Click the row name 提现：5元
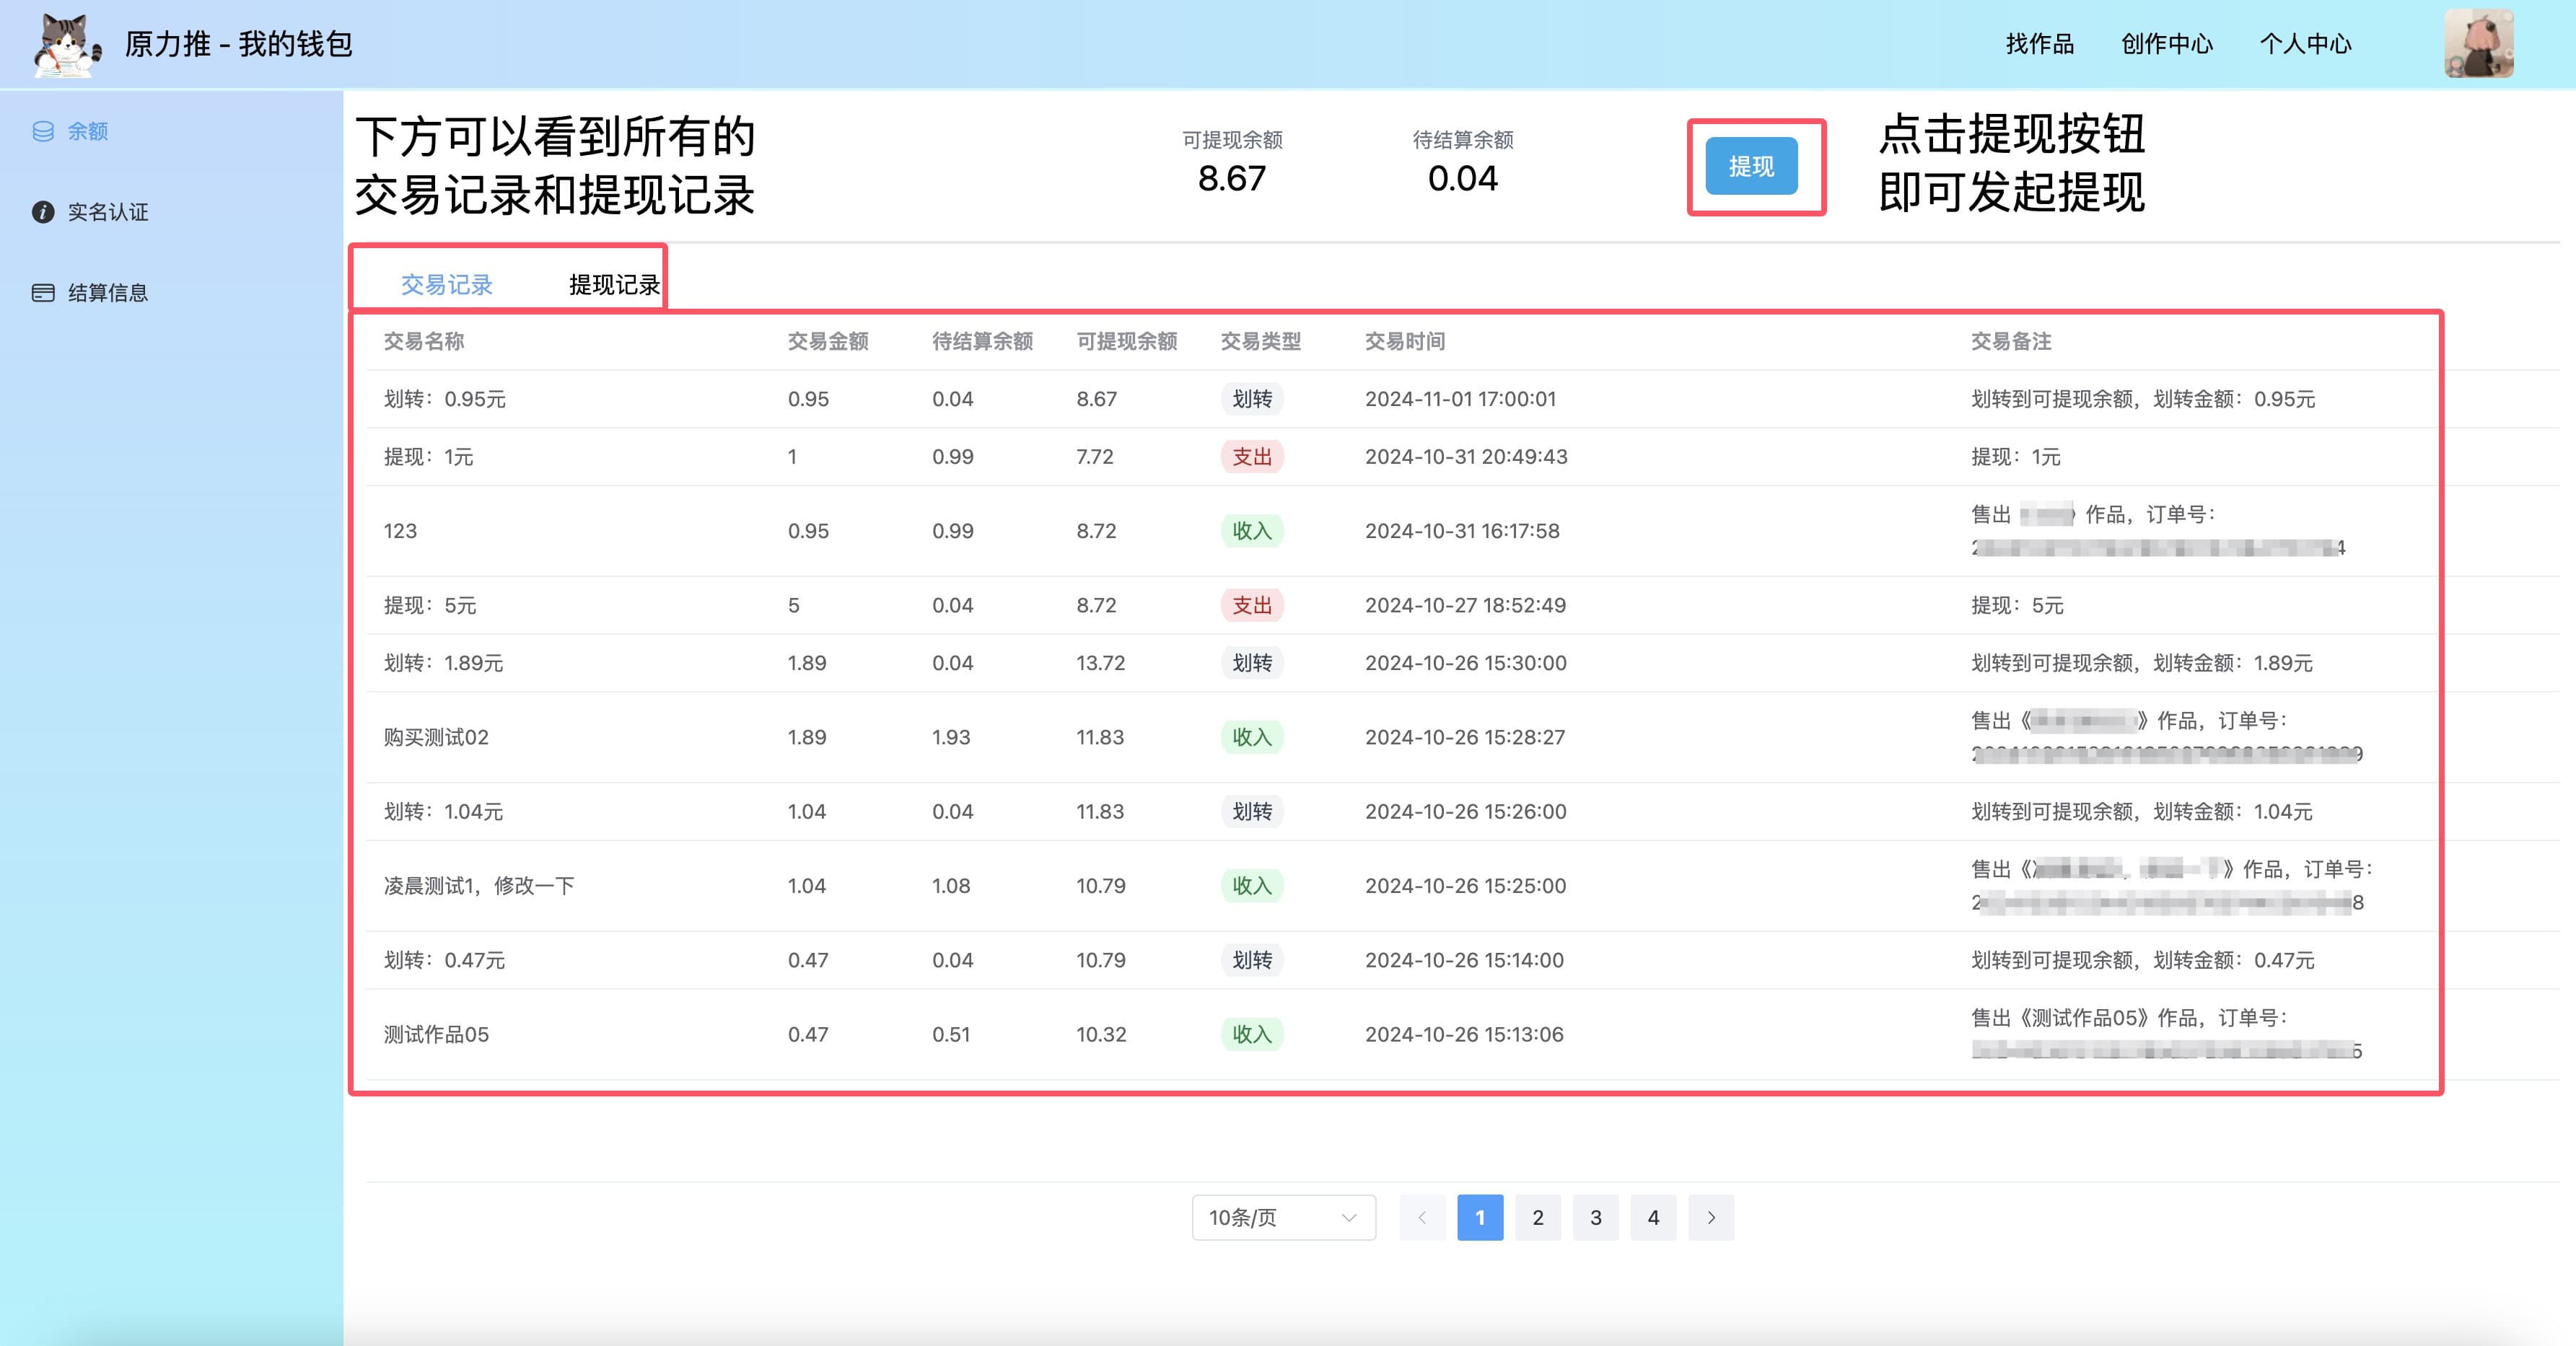 click(x=430, y=605)
